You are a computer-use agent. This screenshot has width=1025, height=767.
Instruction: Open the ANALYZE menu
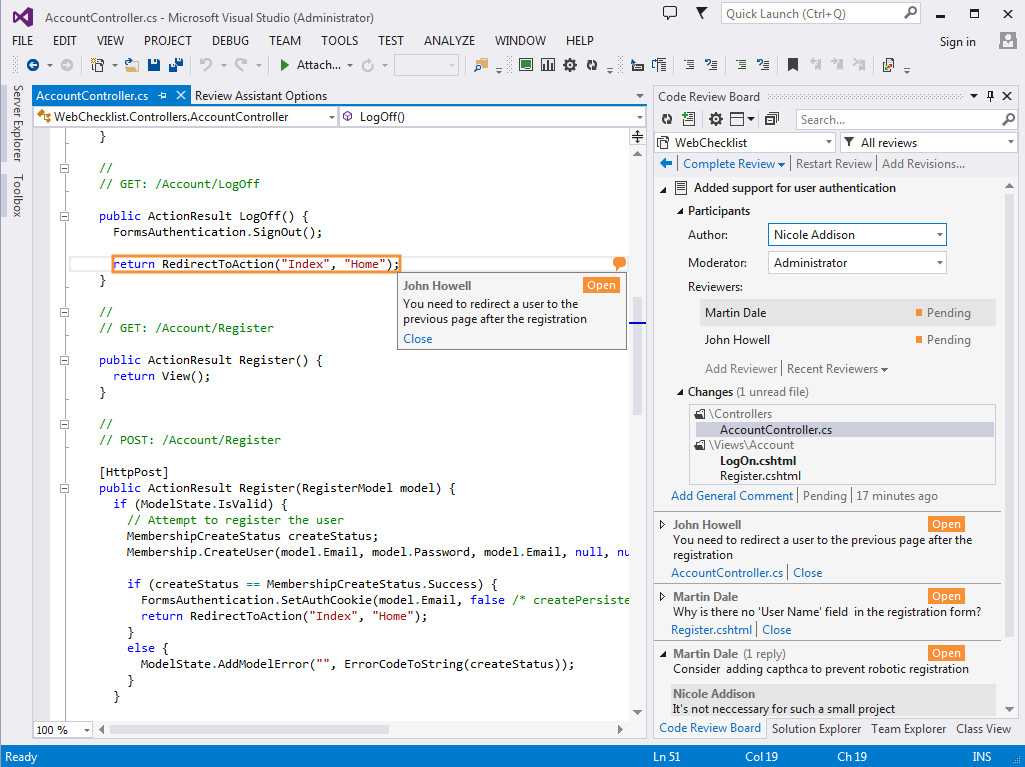[449, 41]
